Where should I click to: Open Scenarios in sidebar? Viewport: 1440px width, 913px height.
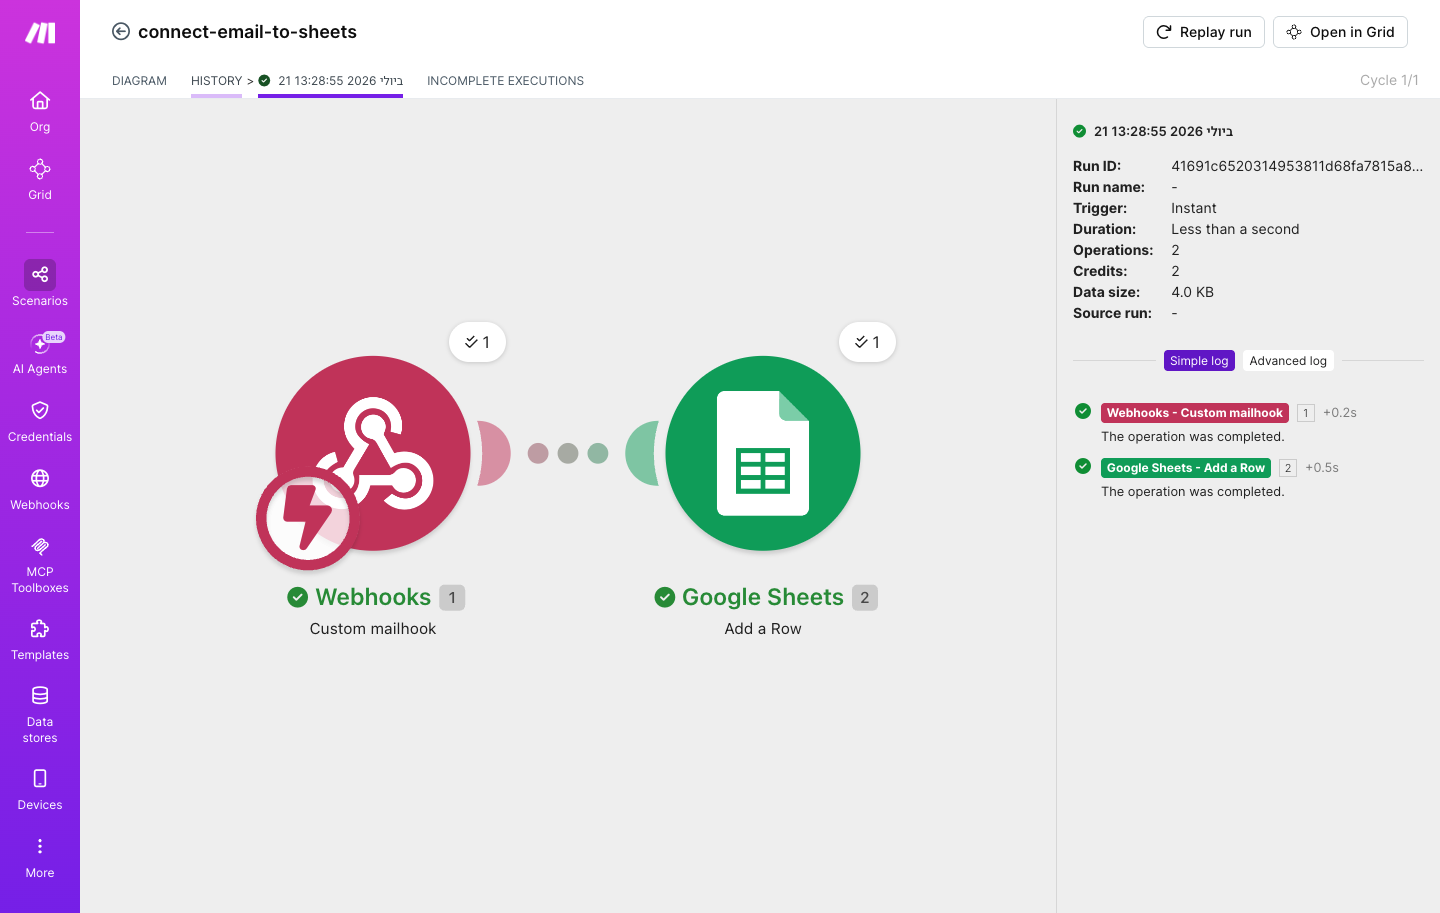pyautogui.click(x=40, y=284)
